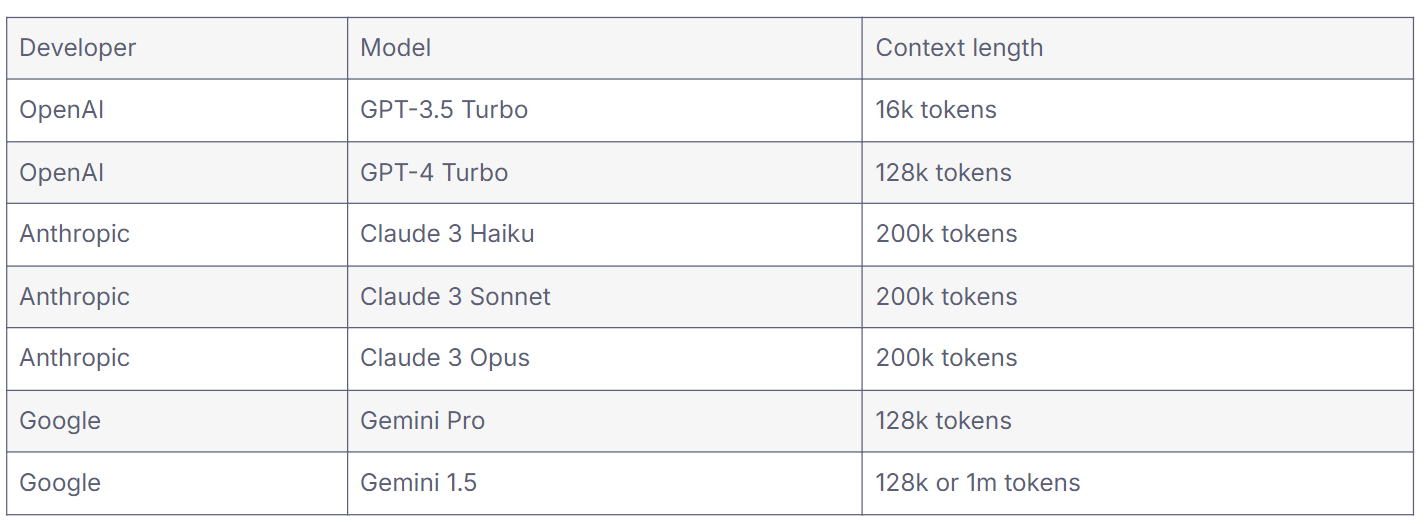This screenshot has width=1425, height=524.
Task: Click 128k tokens in GPT-4 Turbo row
Action: point(1137,172)
